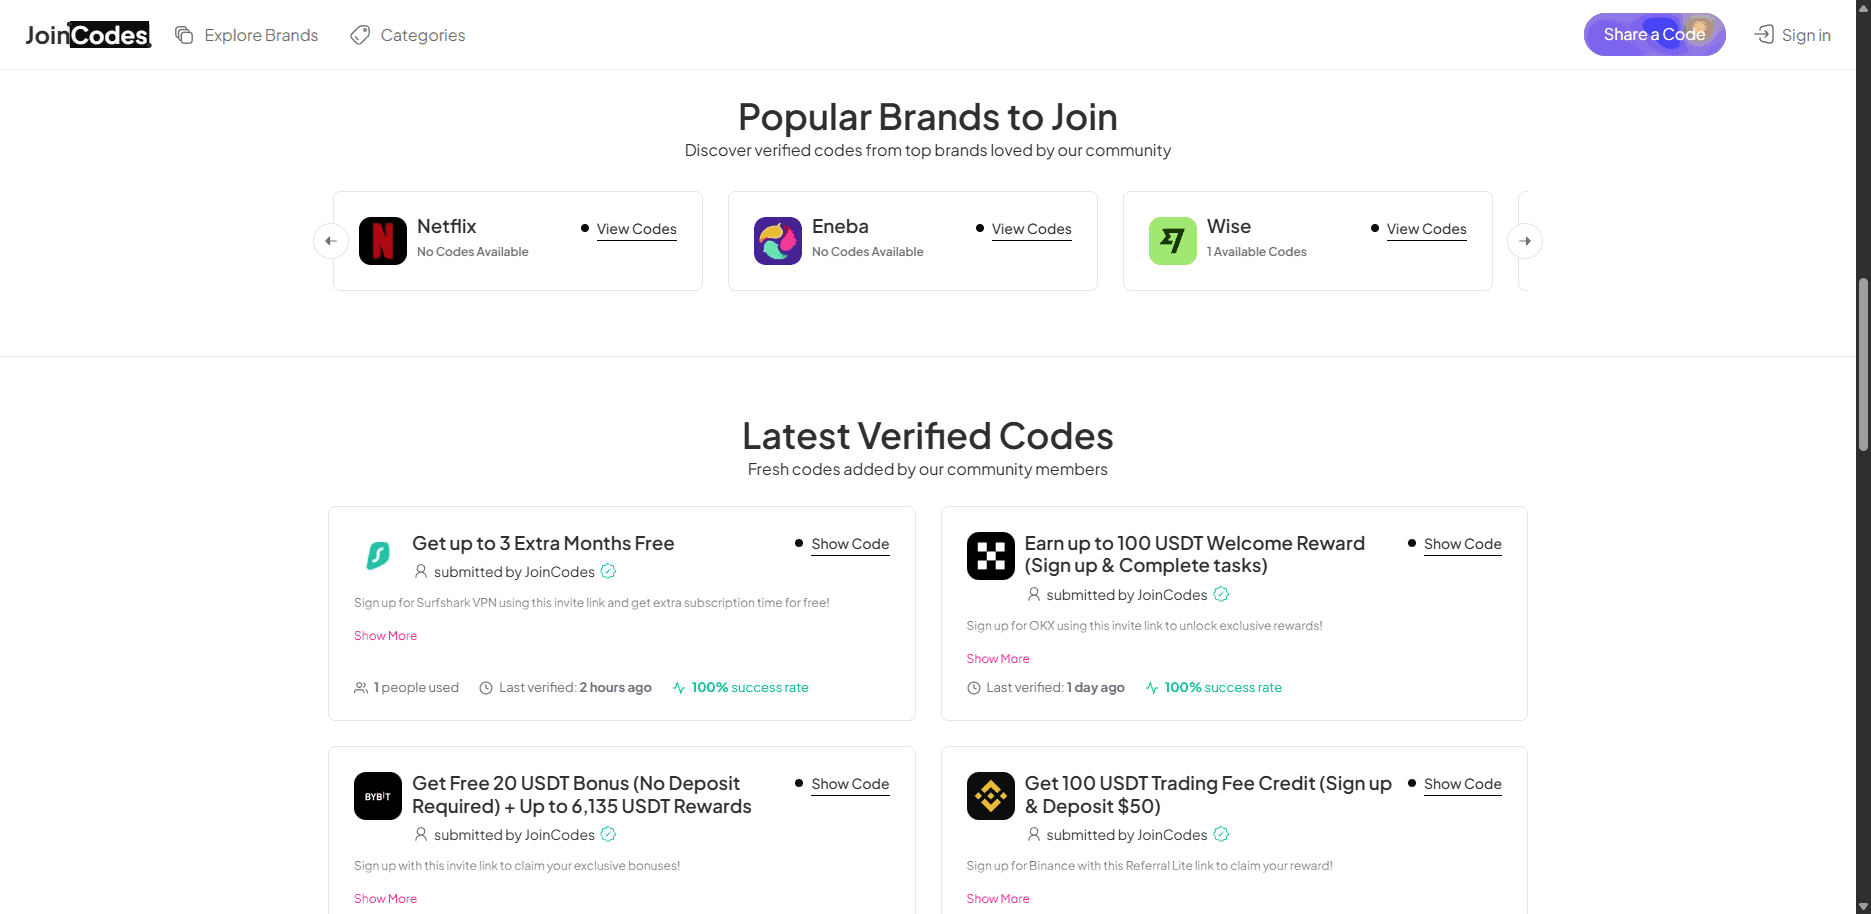Click the OKX logo icon
Image resolution: width=1871 pixels, height=914 pixels.
point(991,556)
